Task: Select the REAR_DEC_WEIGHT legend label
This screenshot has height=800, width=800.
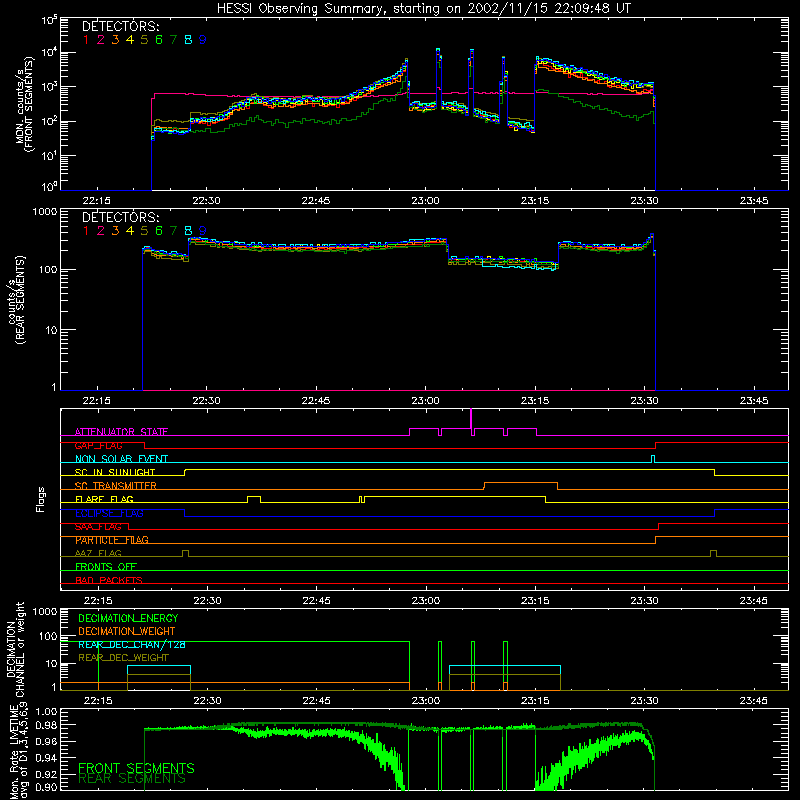Action: [x=123, y=658]
